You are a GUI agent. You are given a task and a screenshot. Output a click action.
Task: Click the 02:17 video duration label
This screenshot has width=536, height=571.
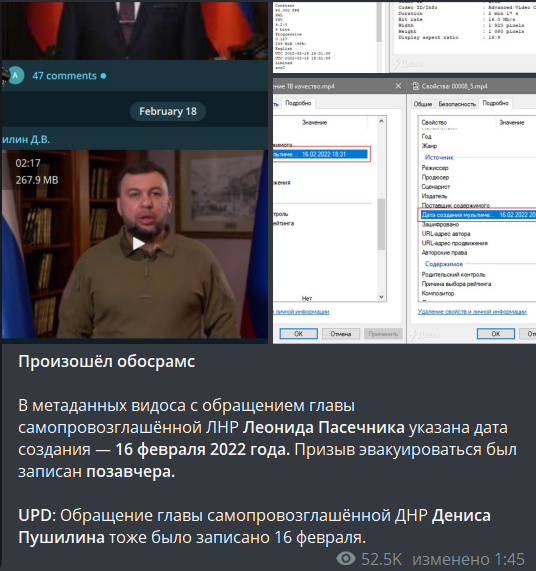28,163
